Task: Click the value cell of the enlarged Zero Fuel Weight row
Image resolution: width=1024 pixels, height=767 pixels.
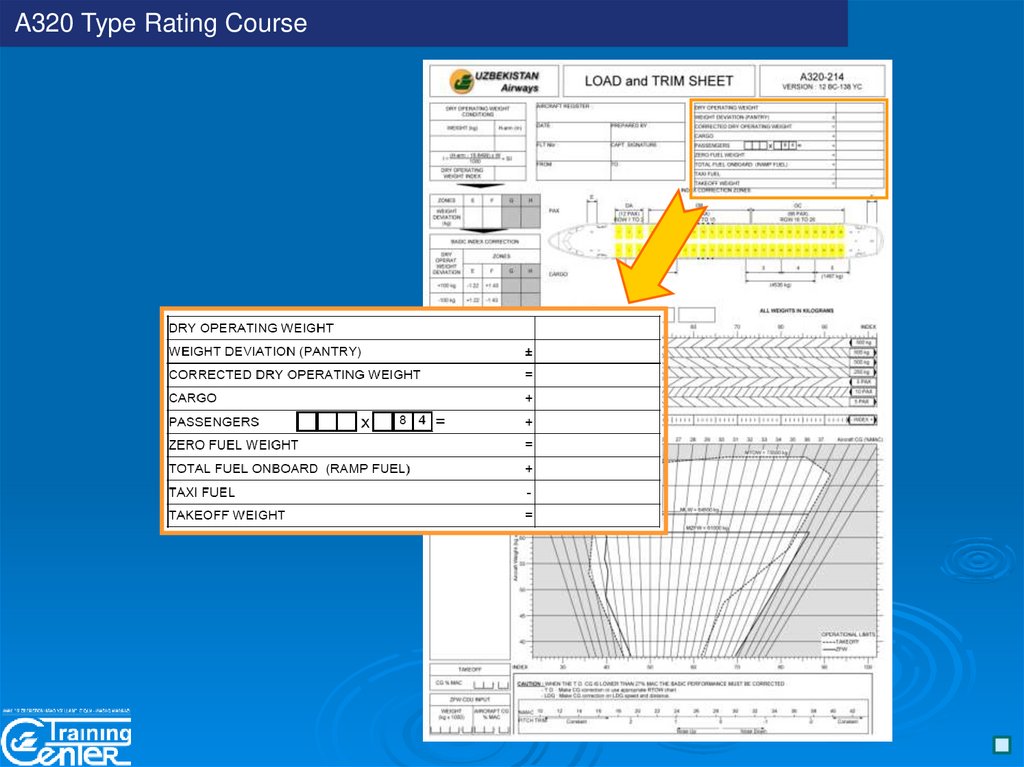Action: pos(597,445)
